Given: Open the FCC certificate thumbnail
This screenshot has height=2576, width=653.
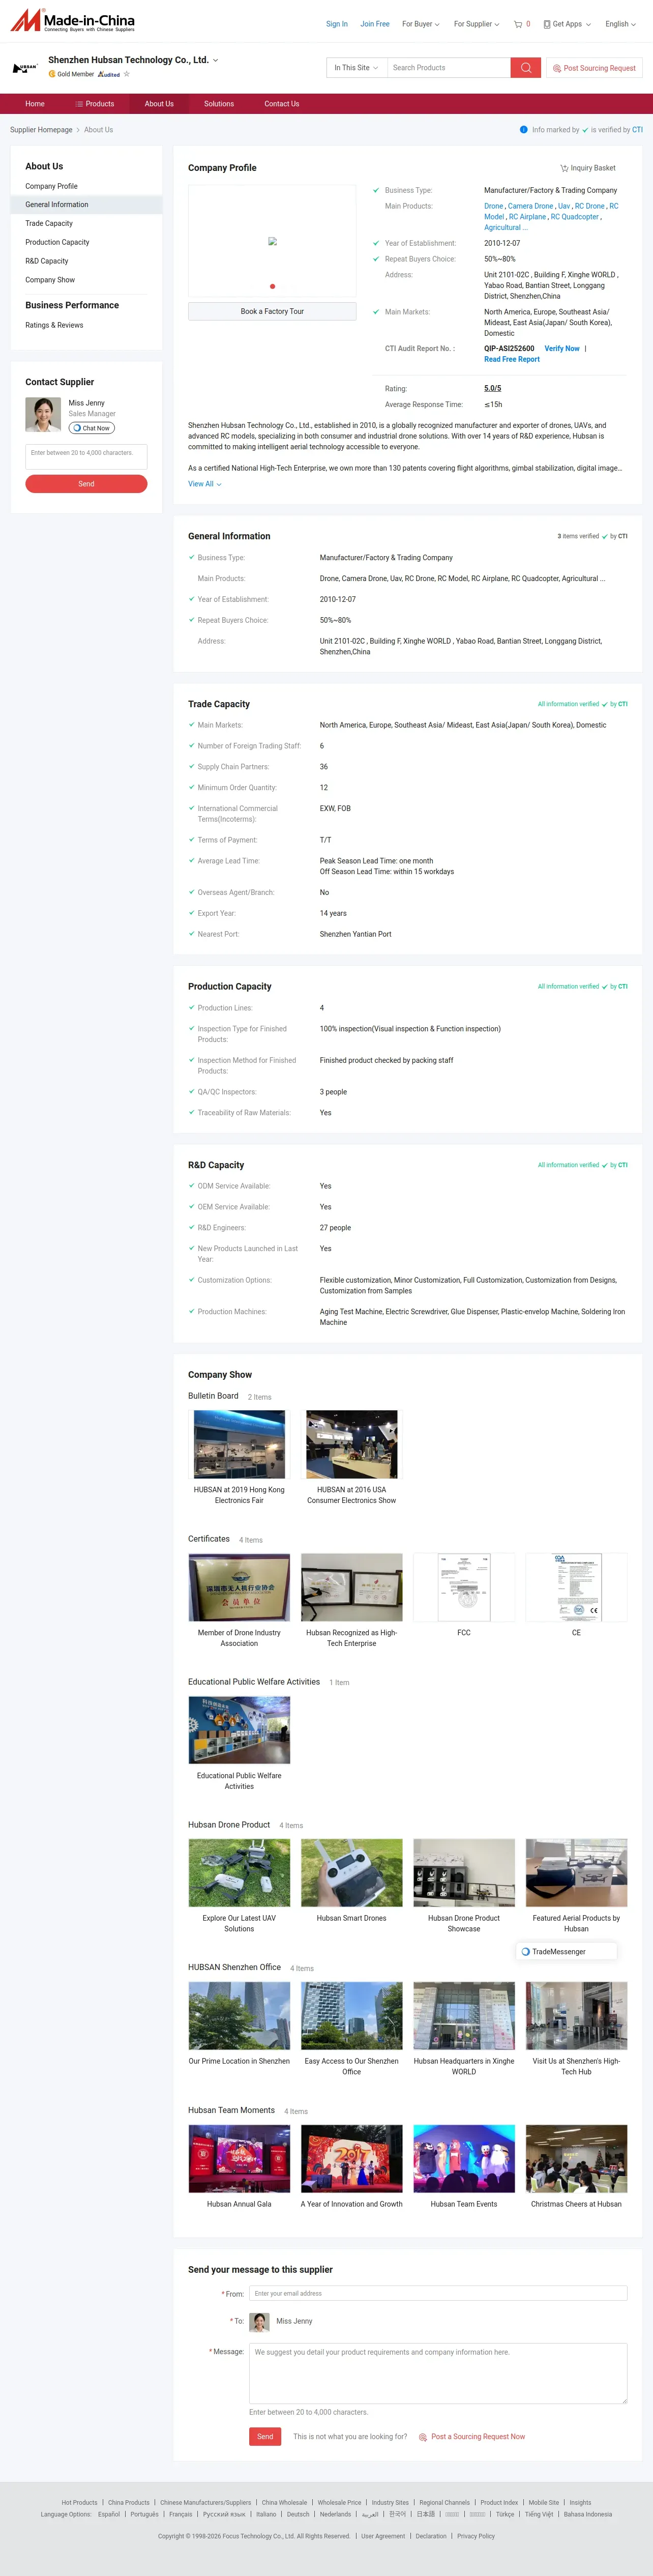Looking at the screenshot, I should click(x=464, y=1587).
